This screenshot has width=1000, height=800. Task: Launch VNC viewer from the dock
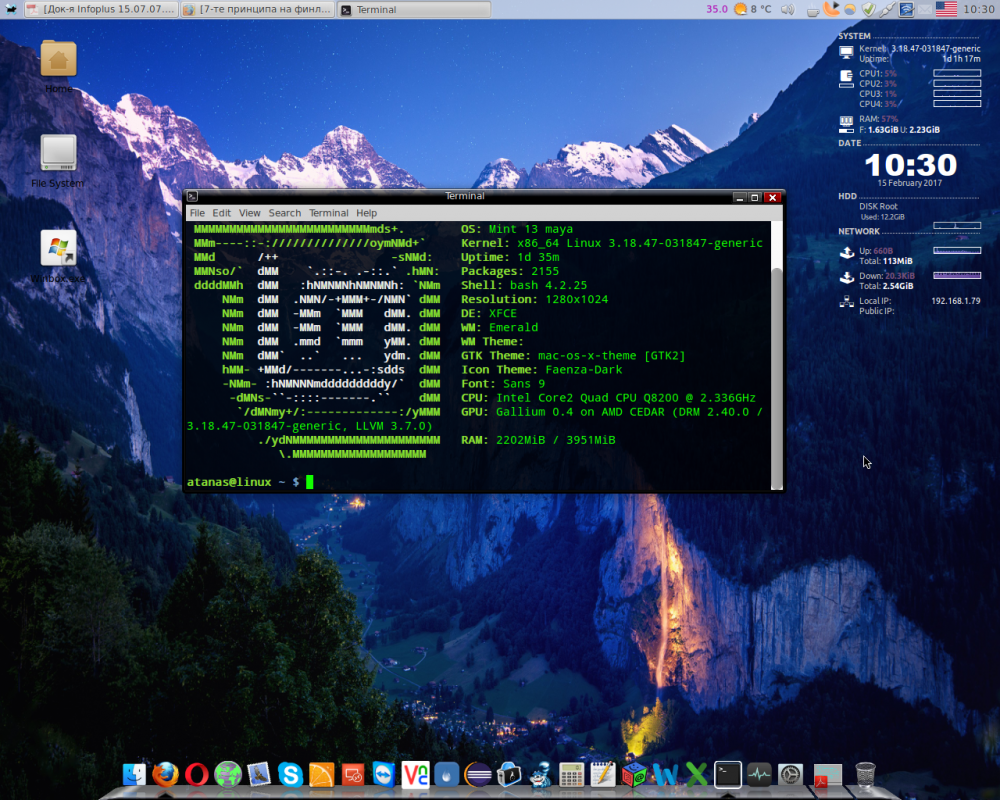(x=415, y=774)
